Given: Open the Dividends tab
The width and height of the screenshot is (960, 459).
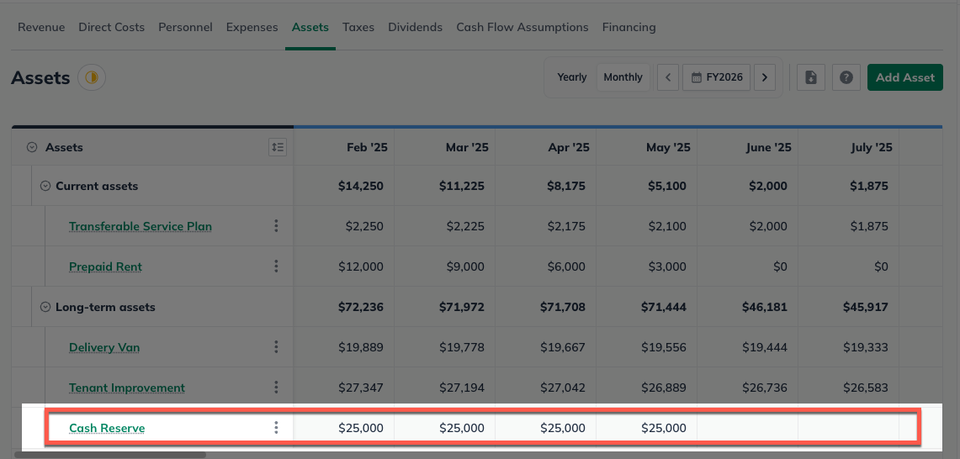Looking at the screenshot, I should (x=415, y=27).
